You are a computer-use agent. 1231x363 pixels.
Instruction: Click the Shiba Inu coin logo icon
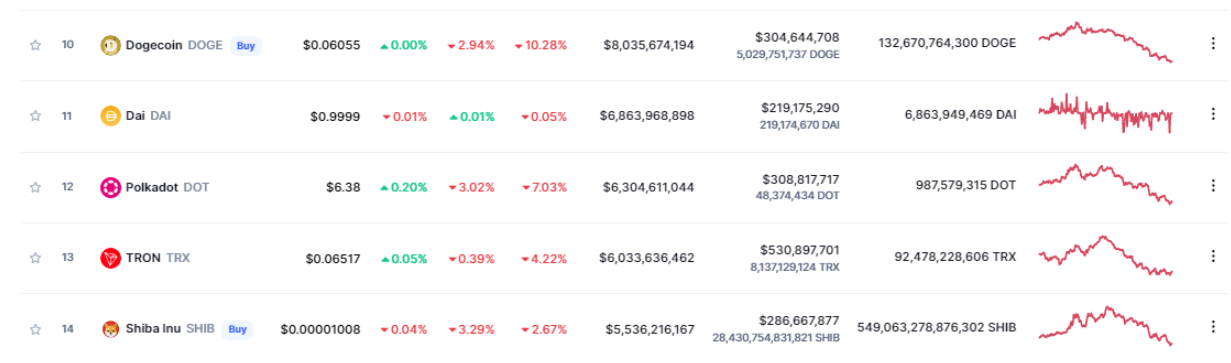pyautogui.click(x=110, y=329)
